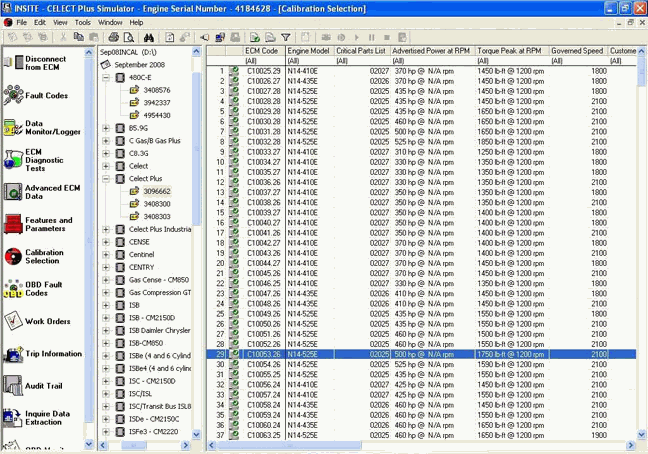Open the View menu
The height and width of the screenshot is (454, 648).
60,22
